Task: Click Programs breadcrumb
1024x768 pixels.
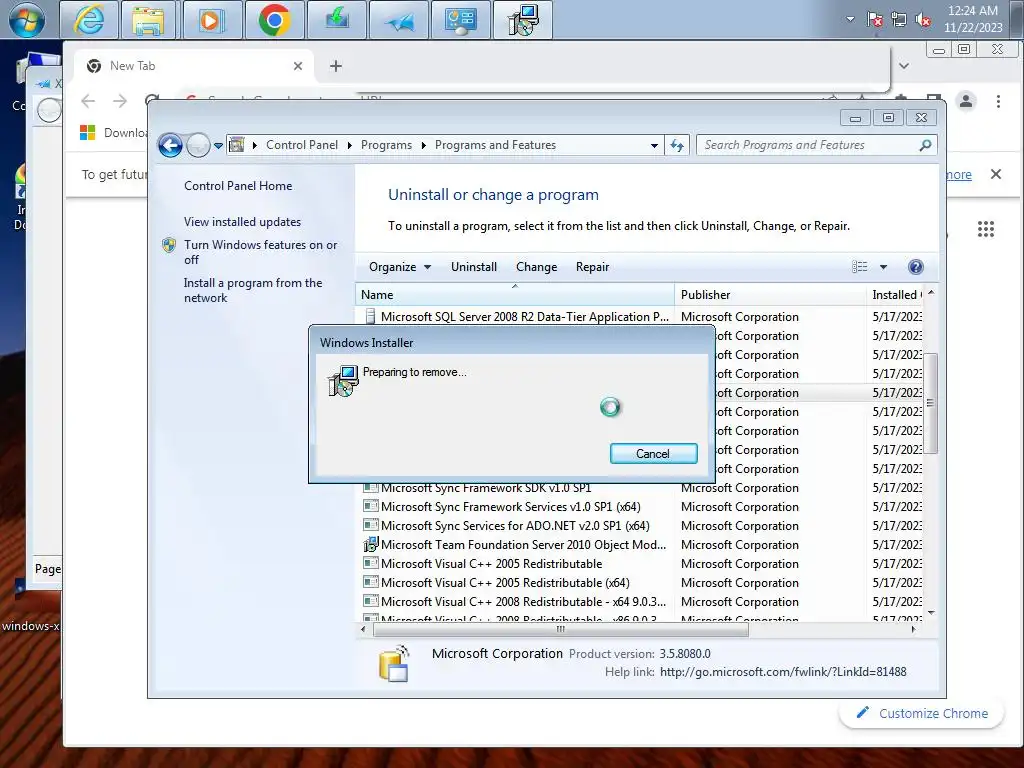Action: click(386, 145)
